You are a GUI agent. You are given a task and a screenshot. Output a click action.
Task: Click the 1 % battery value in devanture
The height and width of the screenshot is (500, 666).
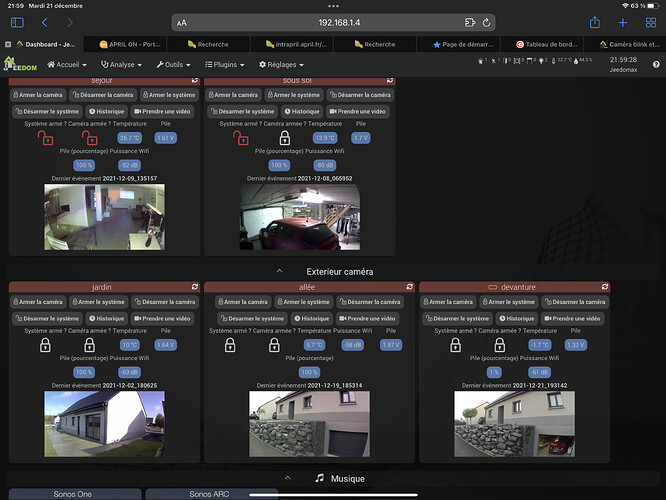(494, 372)
